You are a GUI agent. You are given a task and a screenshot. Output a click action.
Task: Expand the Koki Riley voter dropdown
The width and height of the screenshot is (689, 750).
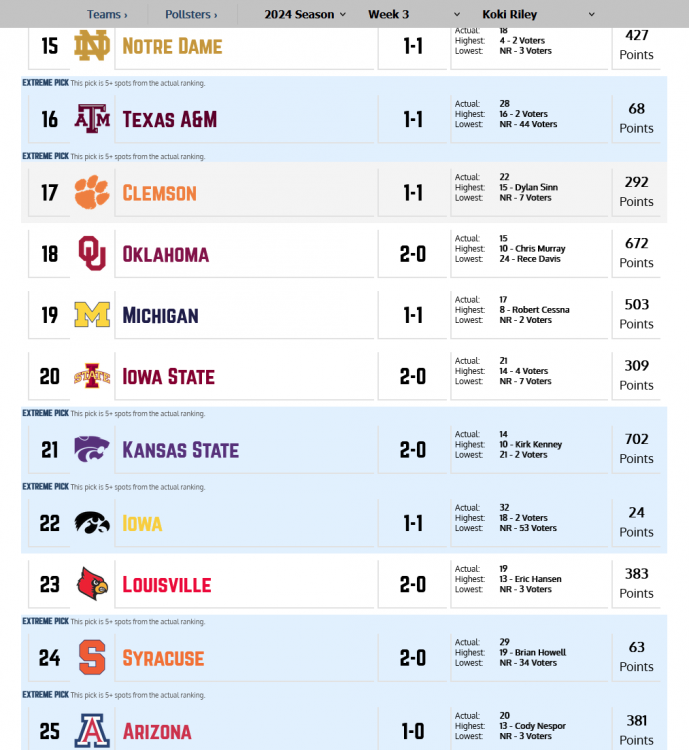(538, 14)
